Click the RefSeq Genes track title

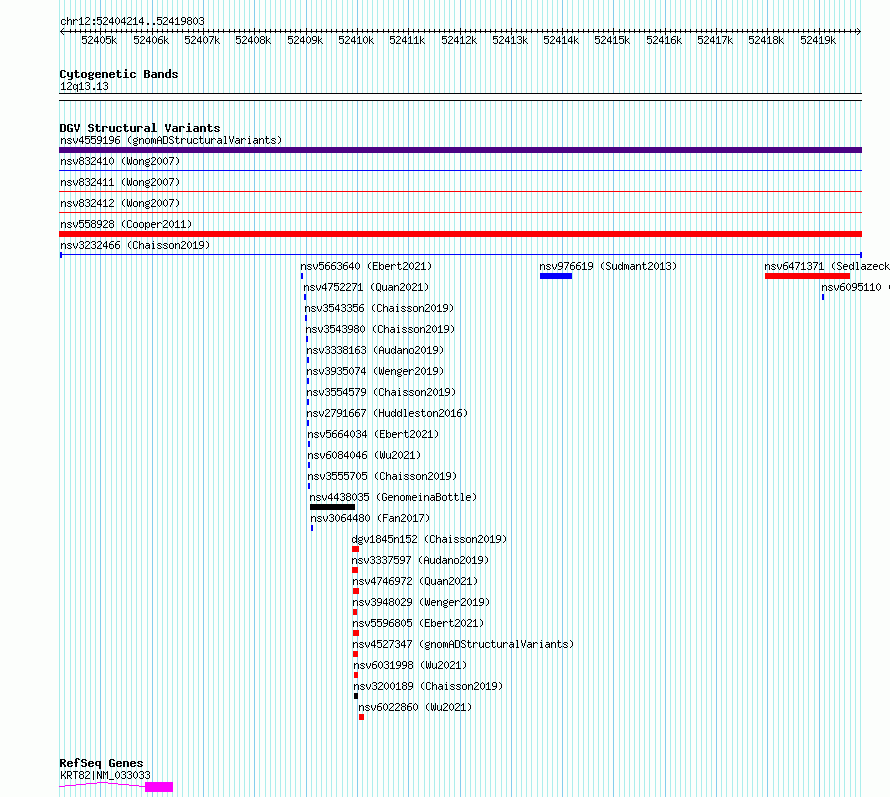click(x=102, y=764)
